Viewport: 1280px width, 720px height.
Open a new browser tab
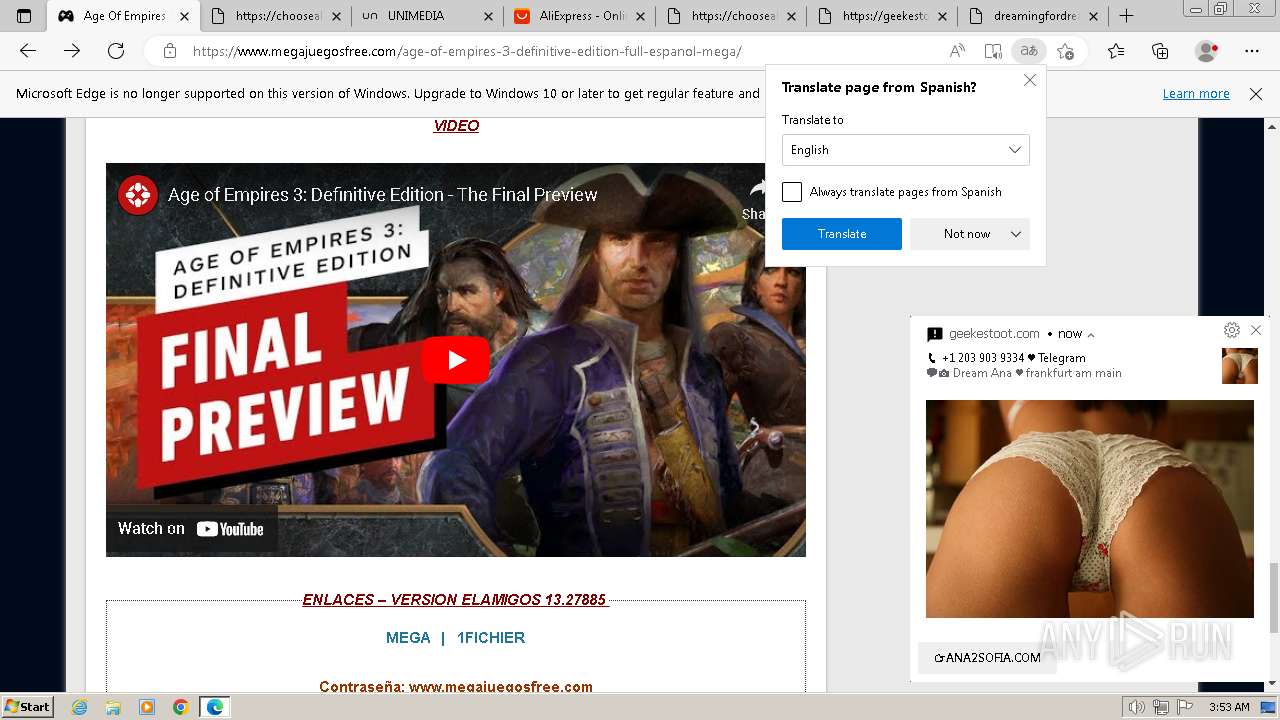coord(1126,16)
